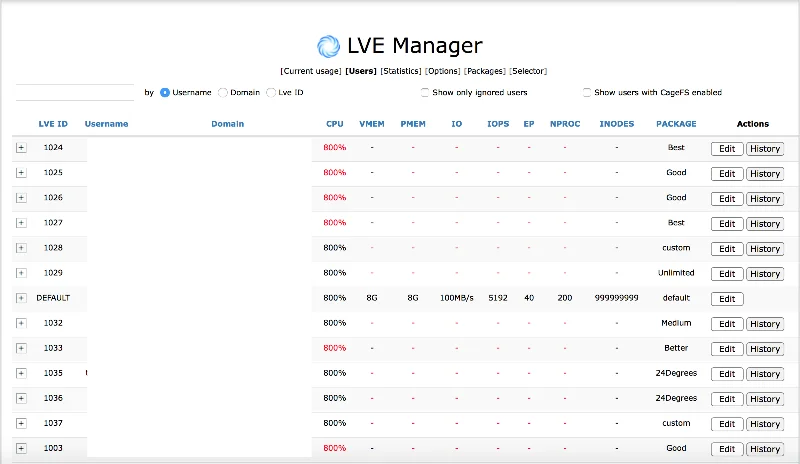
Task: Expand row for LVE ID 1029
Action: [x=21, y=273]
